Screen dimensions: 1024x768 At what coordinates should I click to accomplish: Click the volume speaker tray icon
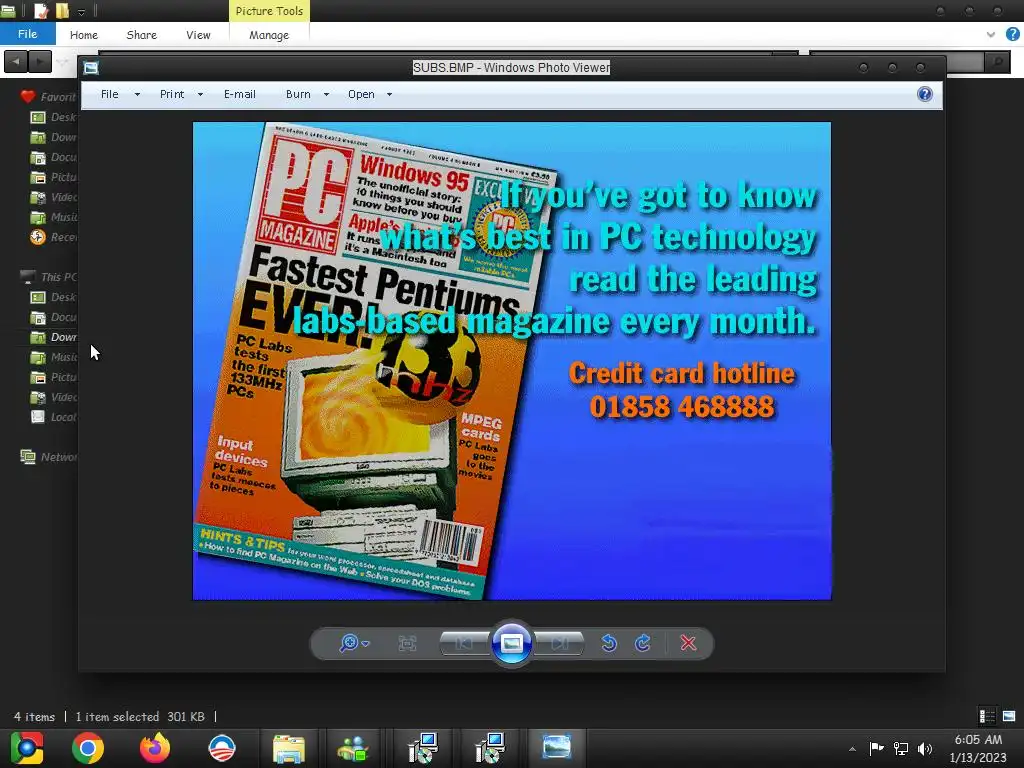point(924,748)
